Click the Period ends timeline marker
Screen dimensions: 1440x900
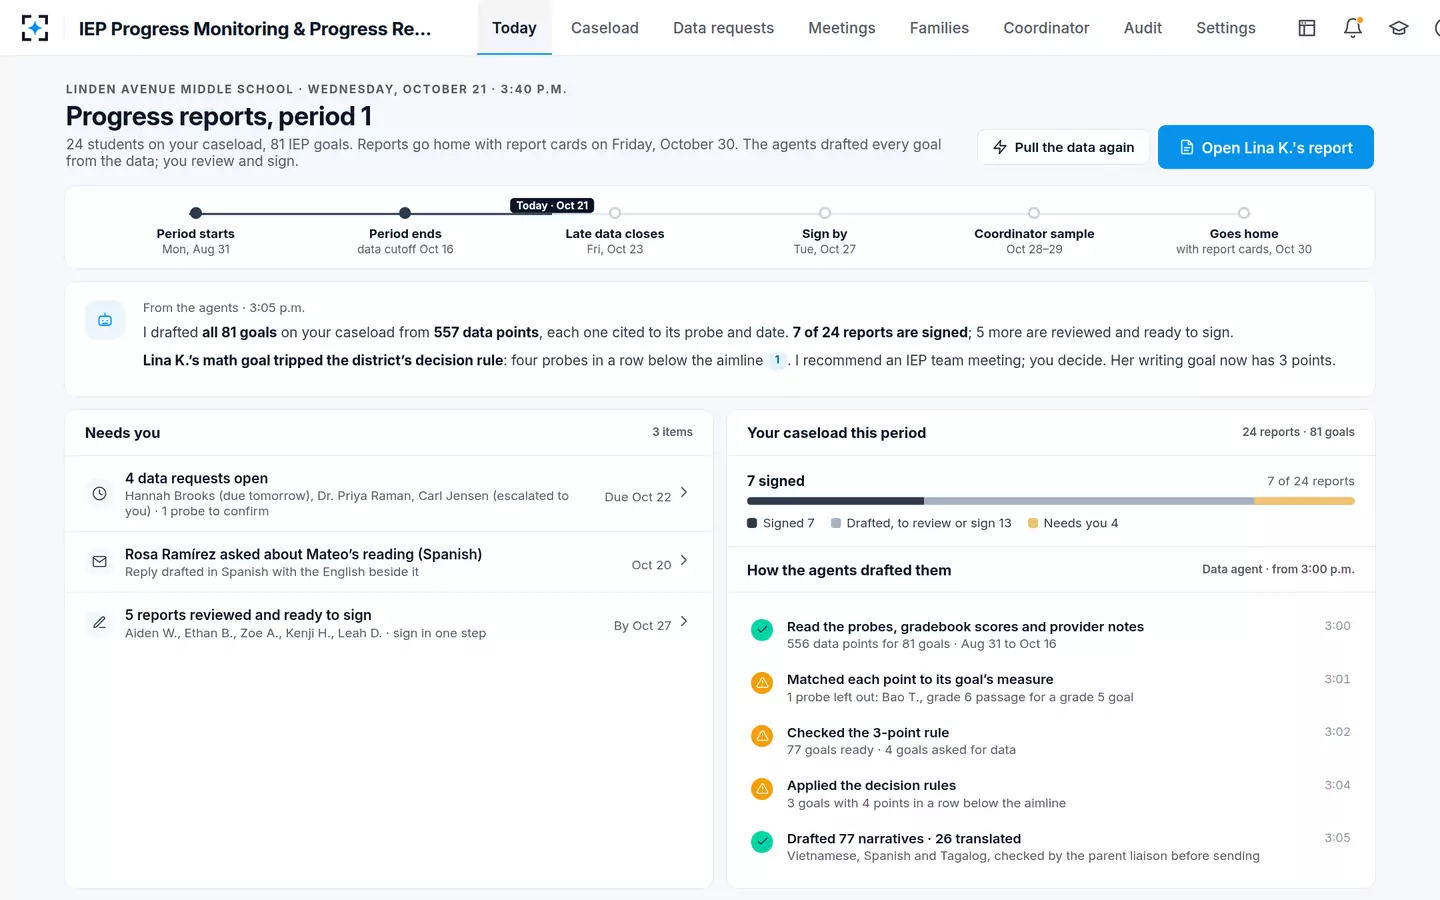pyautogui.click(x=405, y=213)
